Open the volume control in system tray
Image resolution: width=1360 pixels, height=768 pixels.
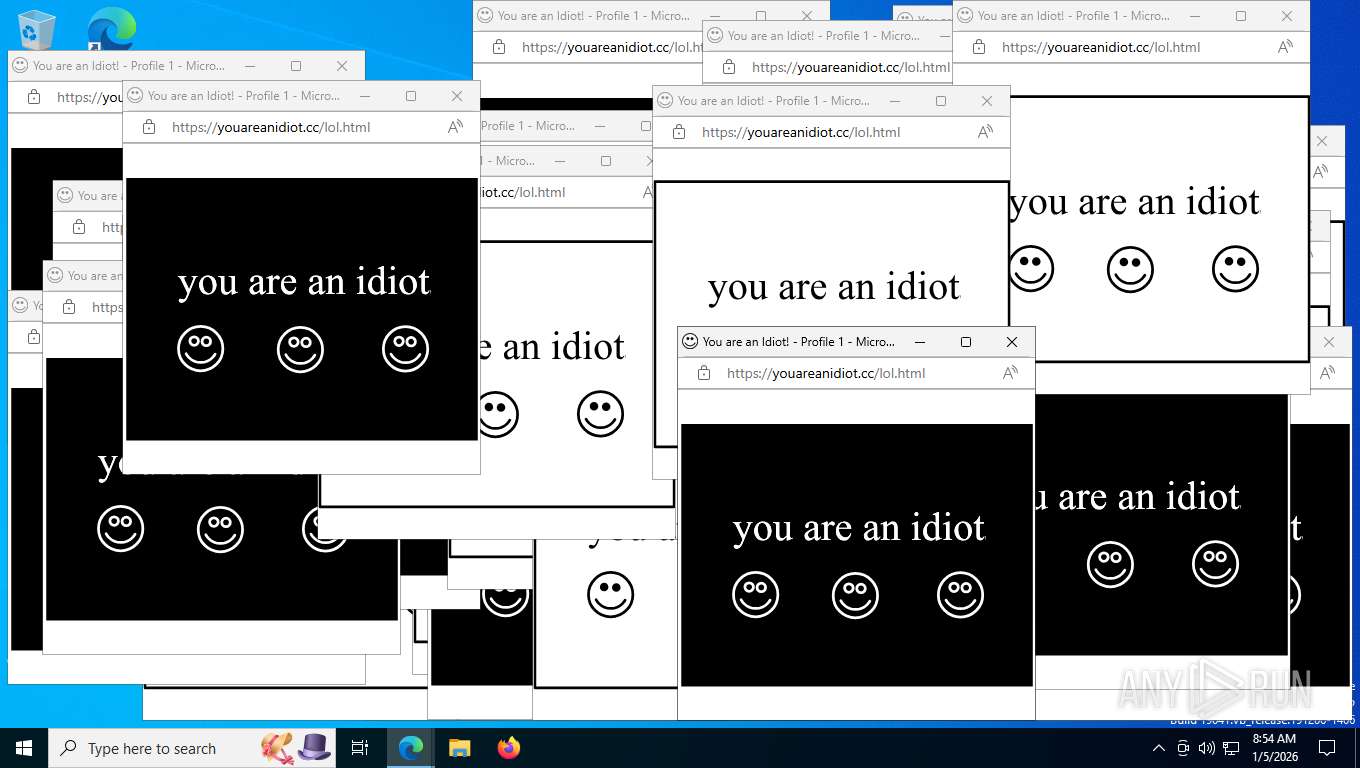point(1207,748)
